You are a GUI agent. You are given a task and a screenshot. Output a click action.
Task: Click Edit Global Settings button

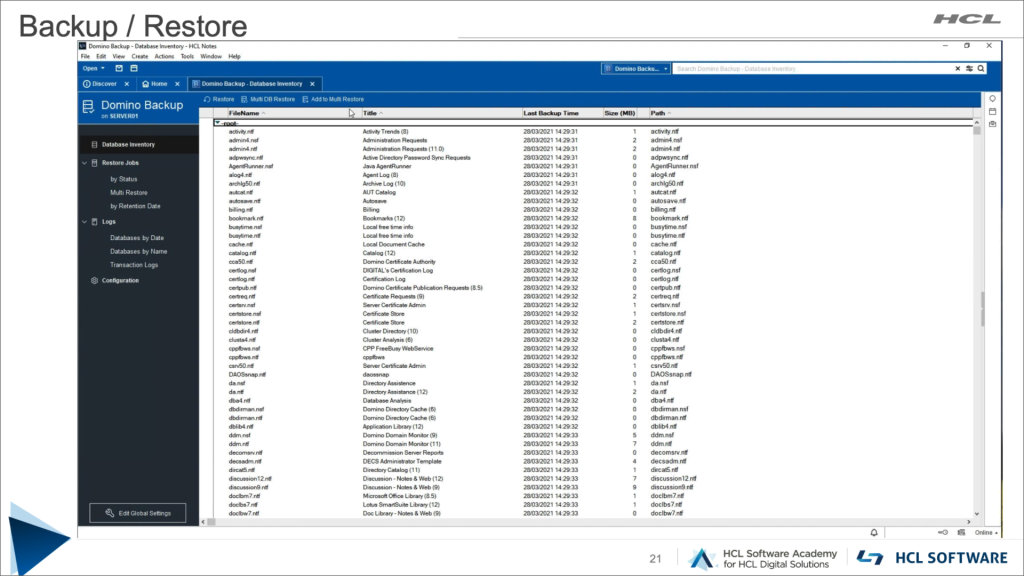pyautogui.click(x=137, y=513)
